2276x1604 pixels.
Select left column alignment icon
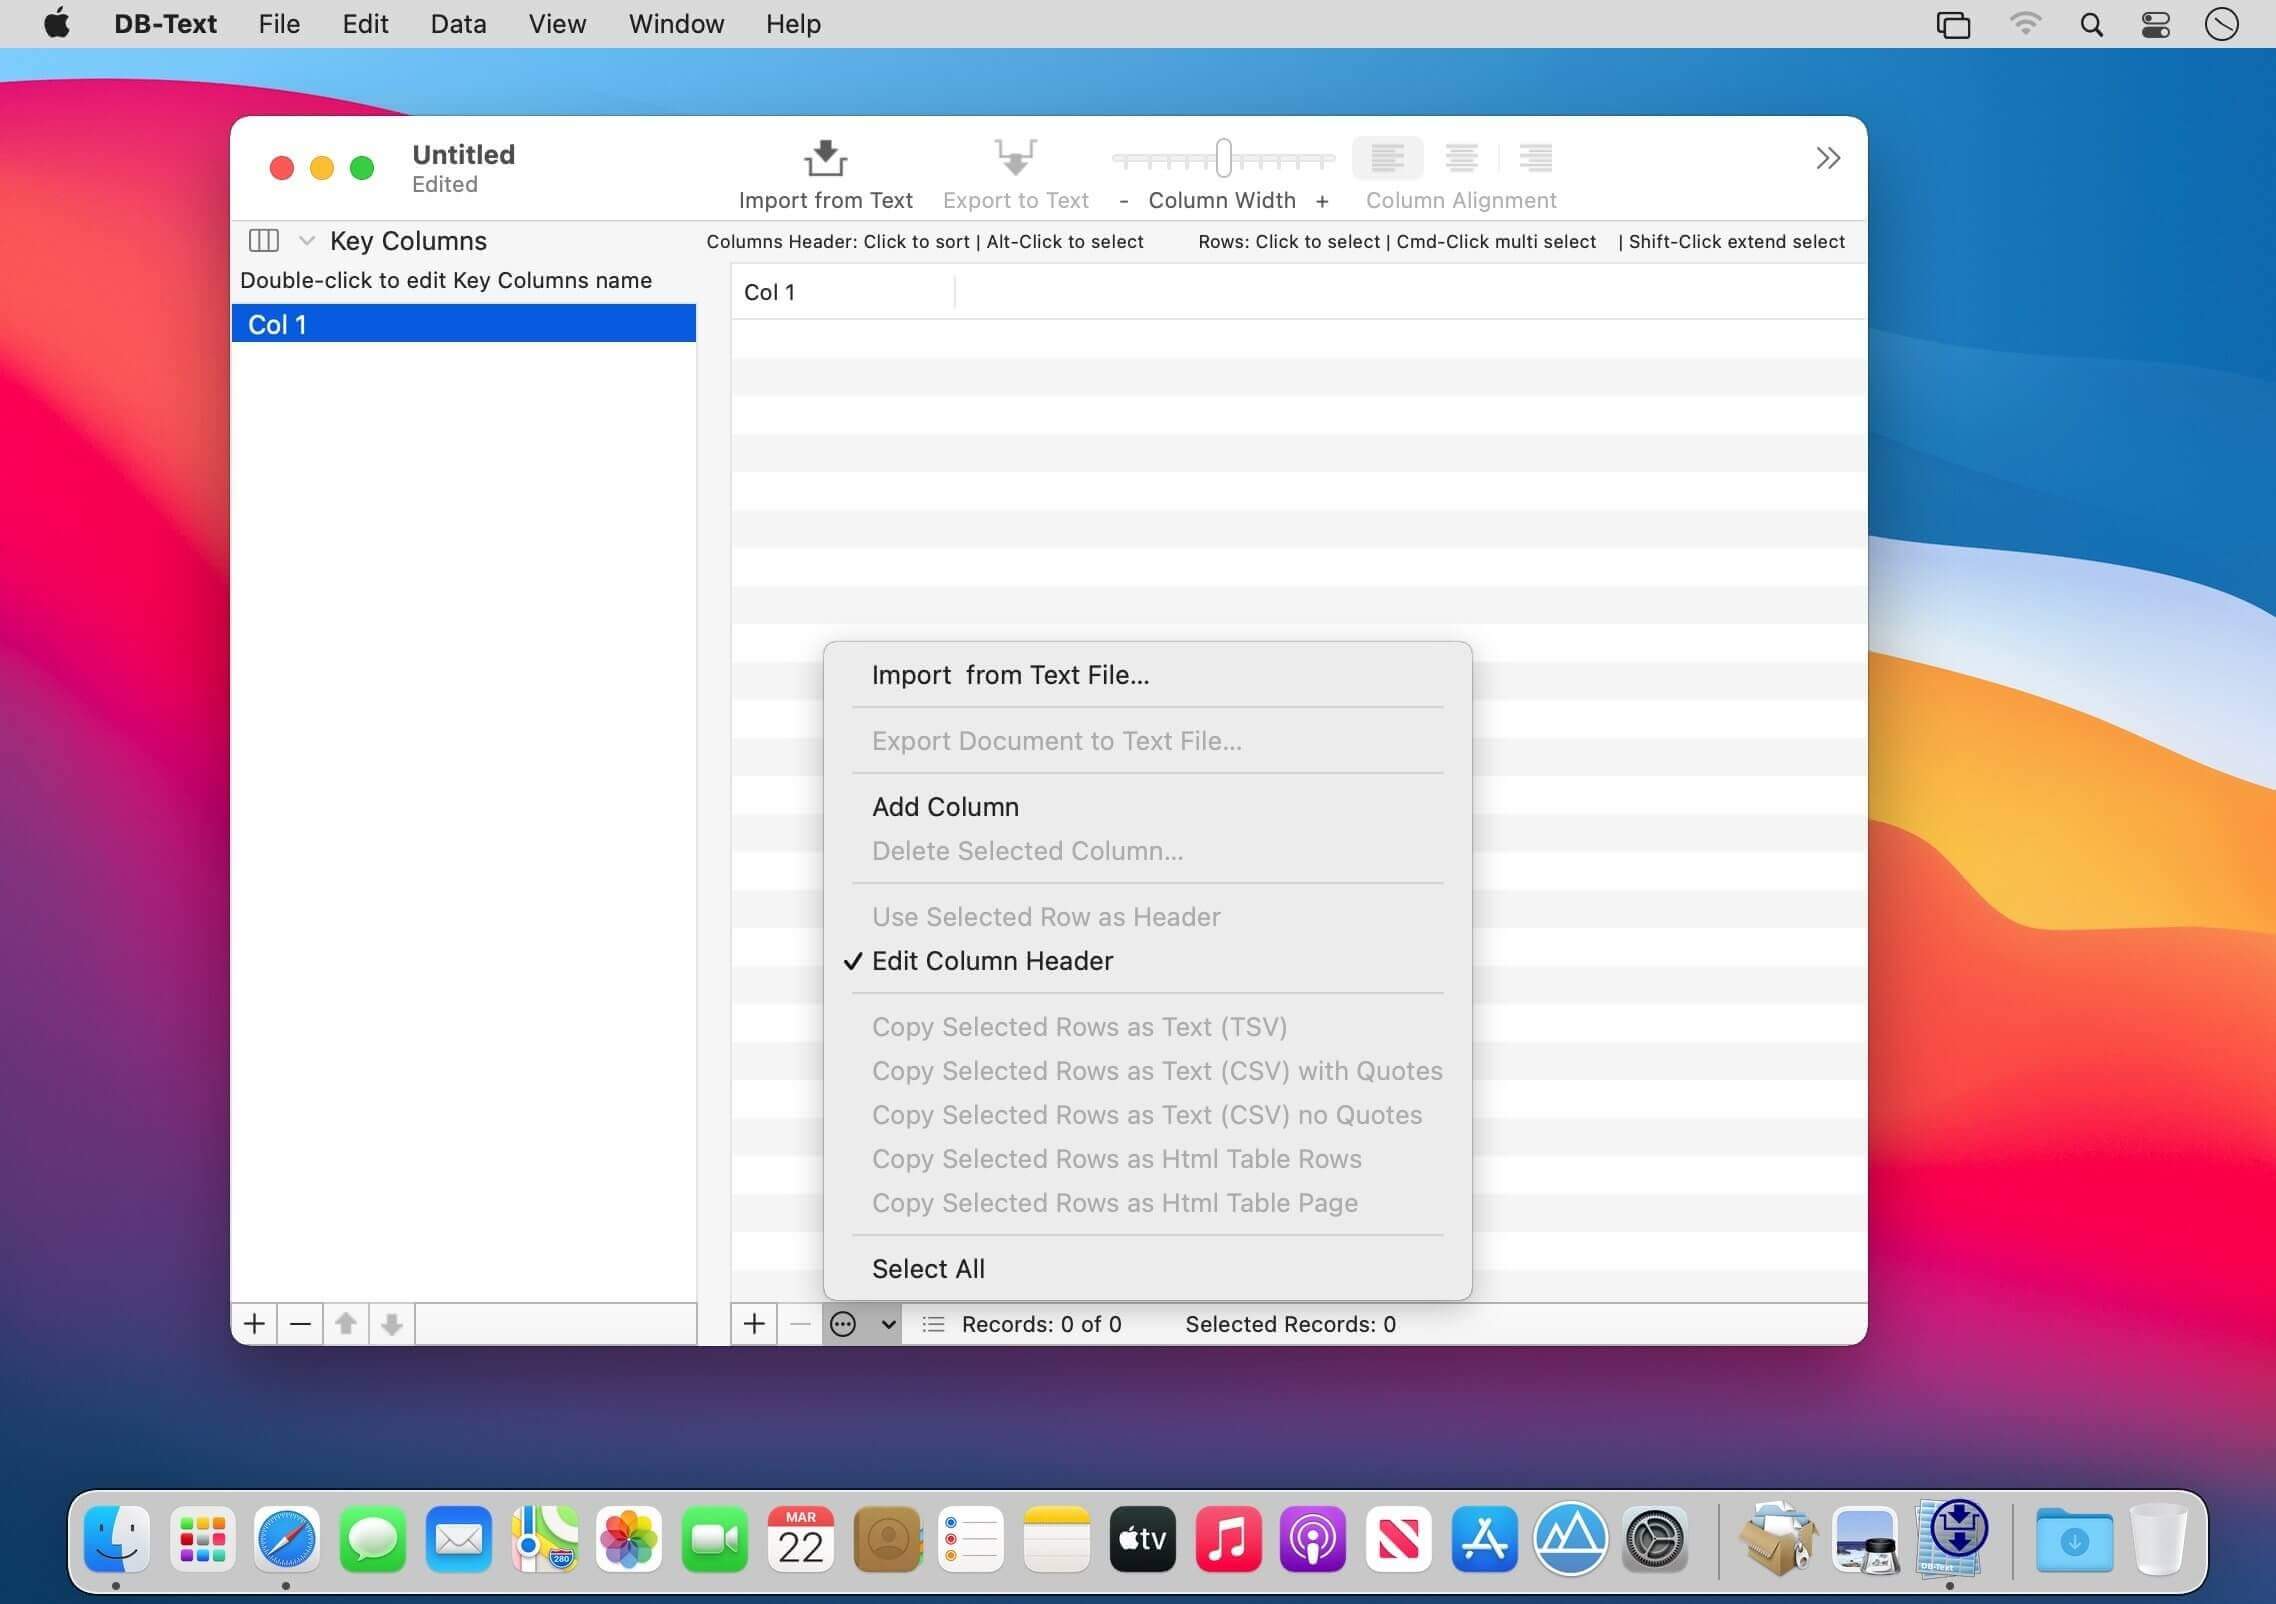pos(1387,158)
